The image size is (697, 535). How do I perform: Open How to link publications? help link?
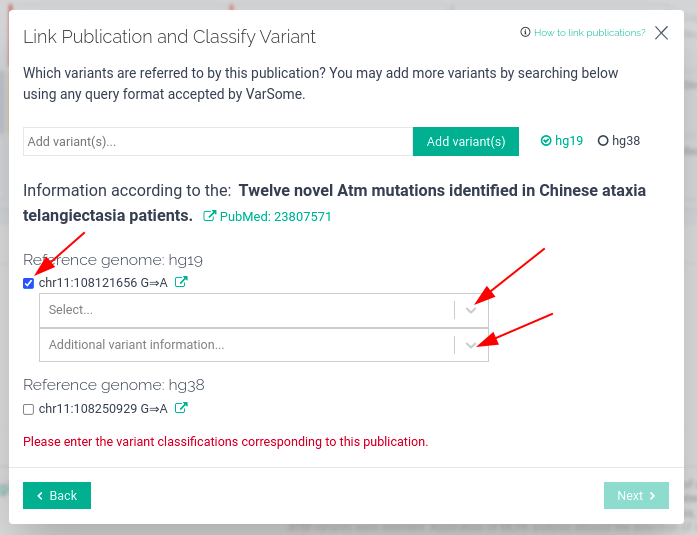589,32
